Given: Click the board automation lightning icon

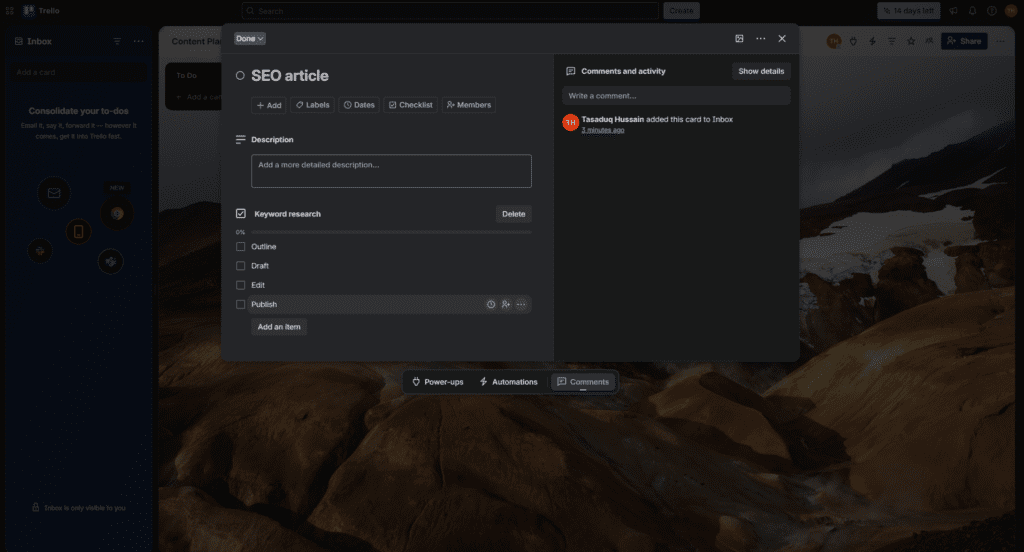Looking at the screenshot, I should (872, 41).
